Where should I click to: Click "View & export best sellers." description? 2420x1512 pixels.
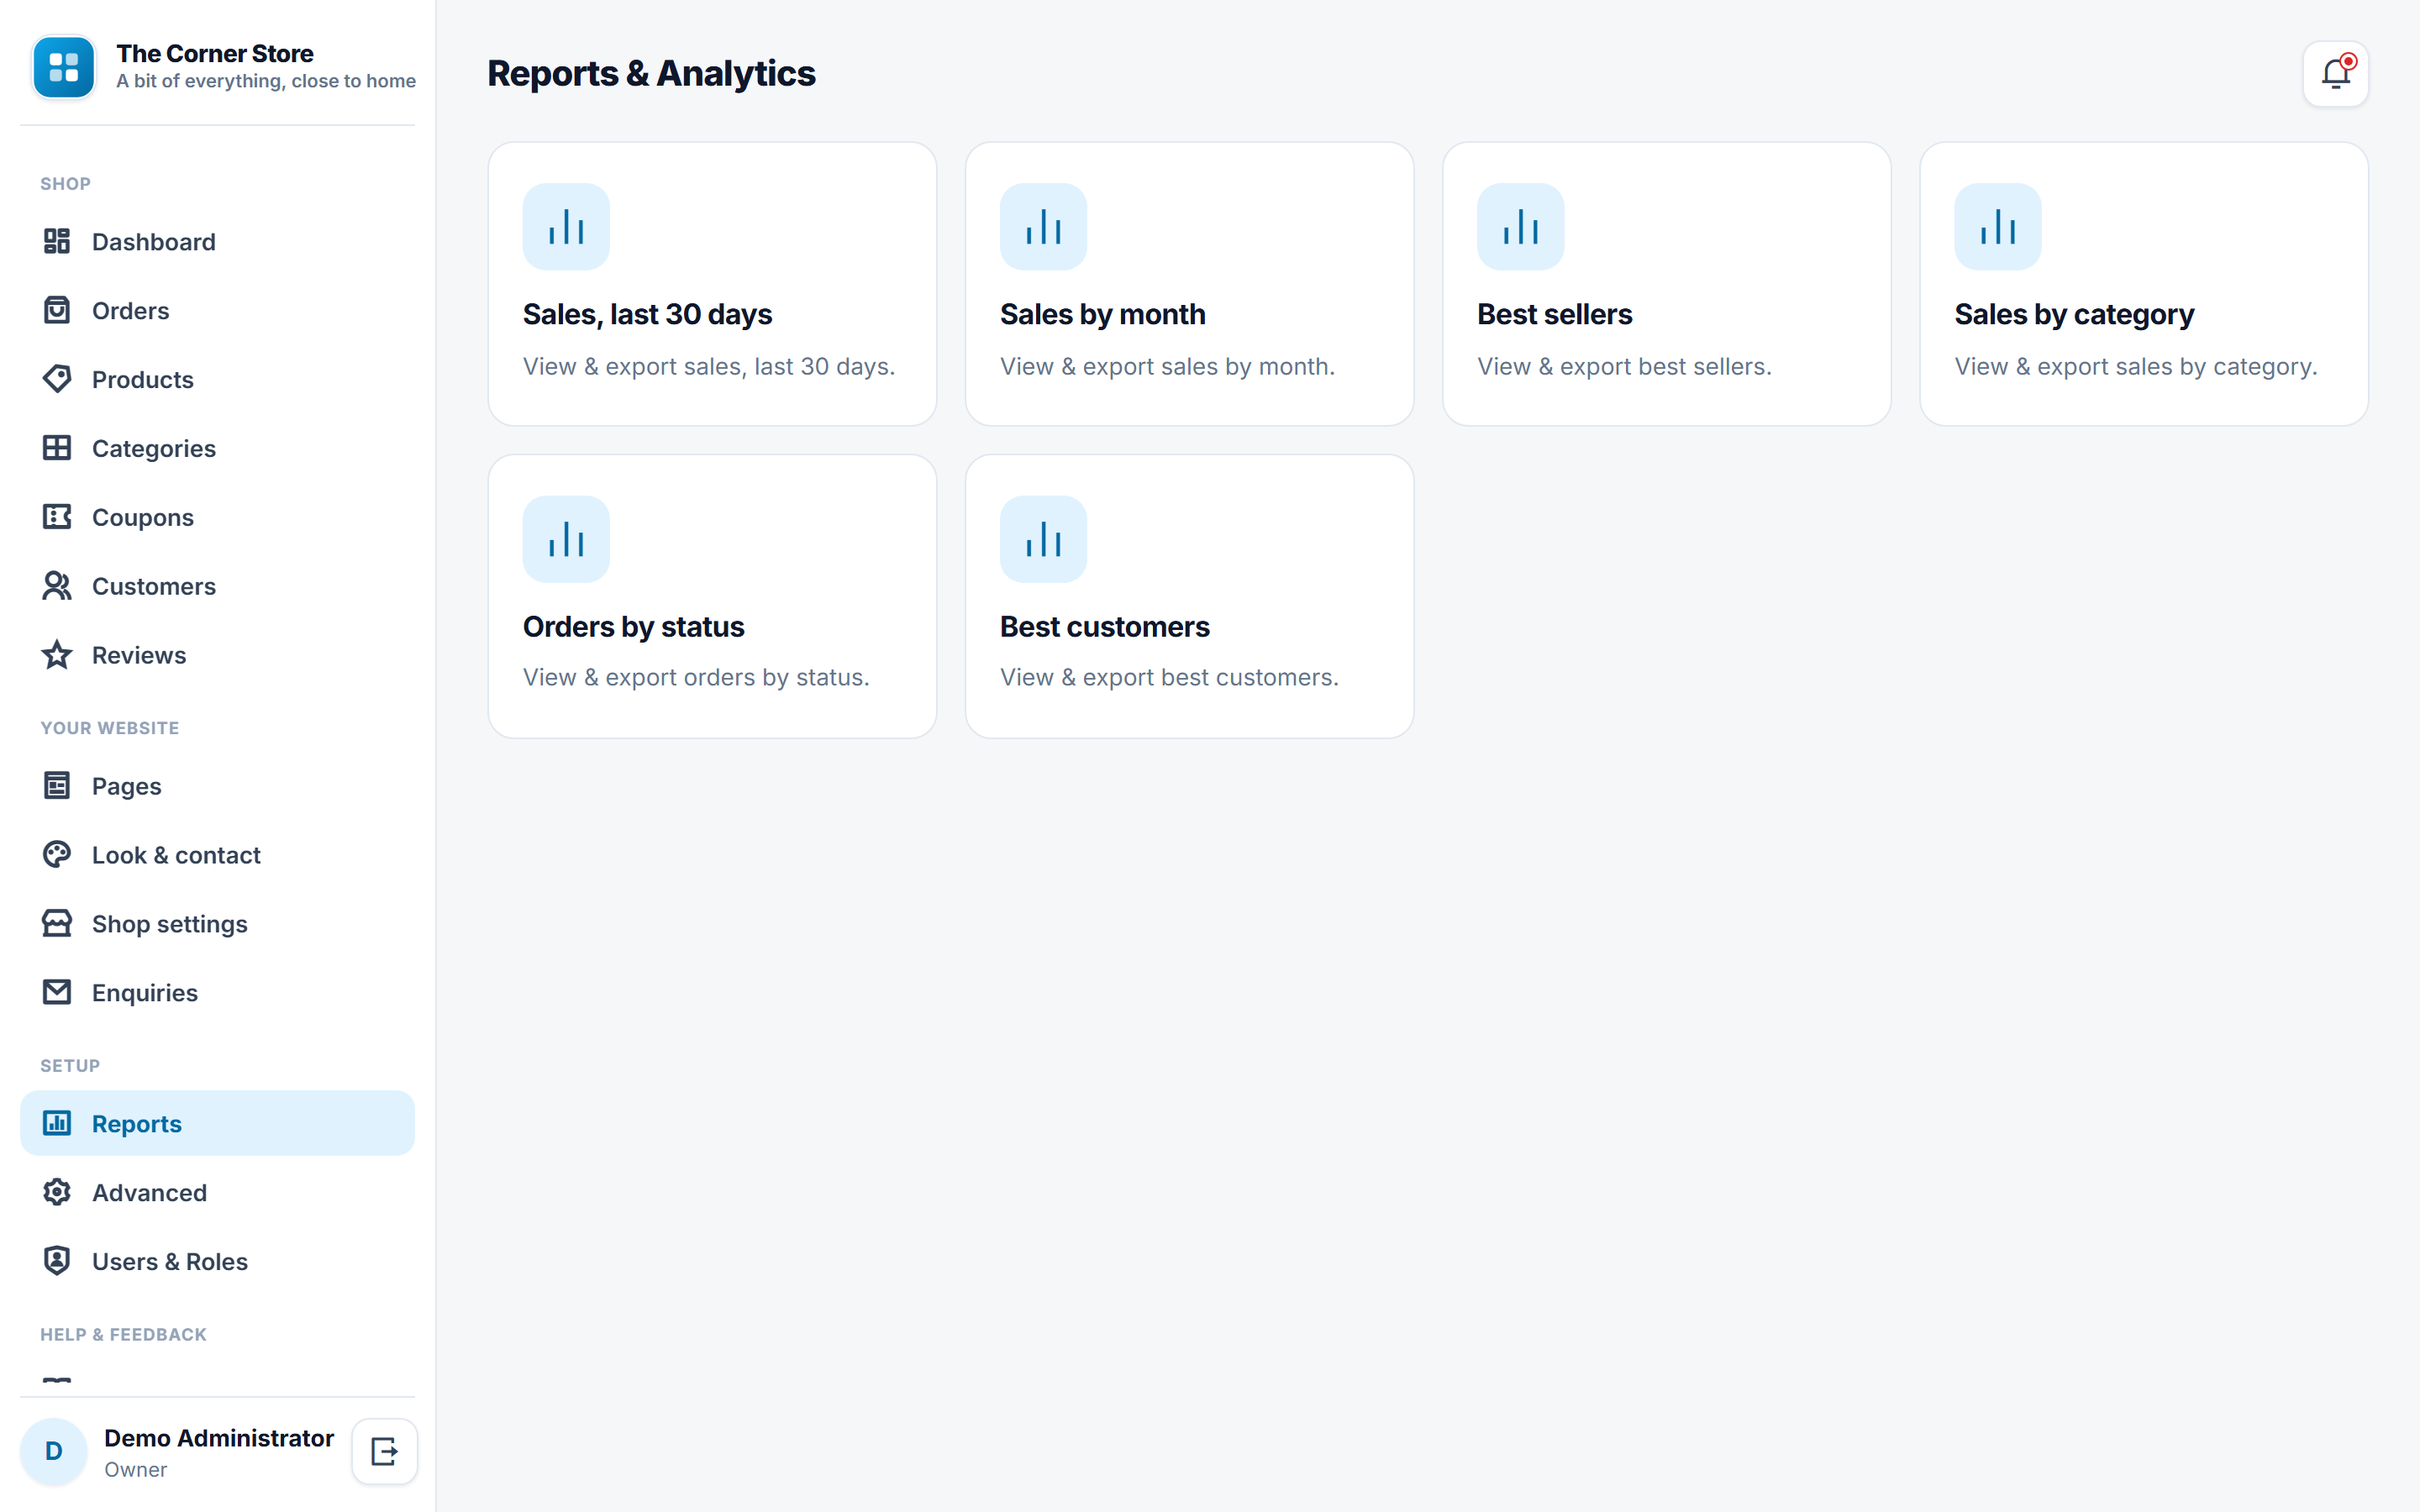coord(1624,367)
